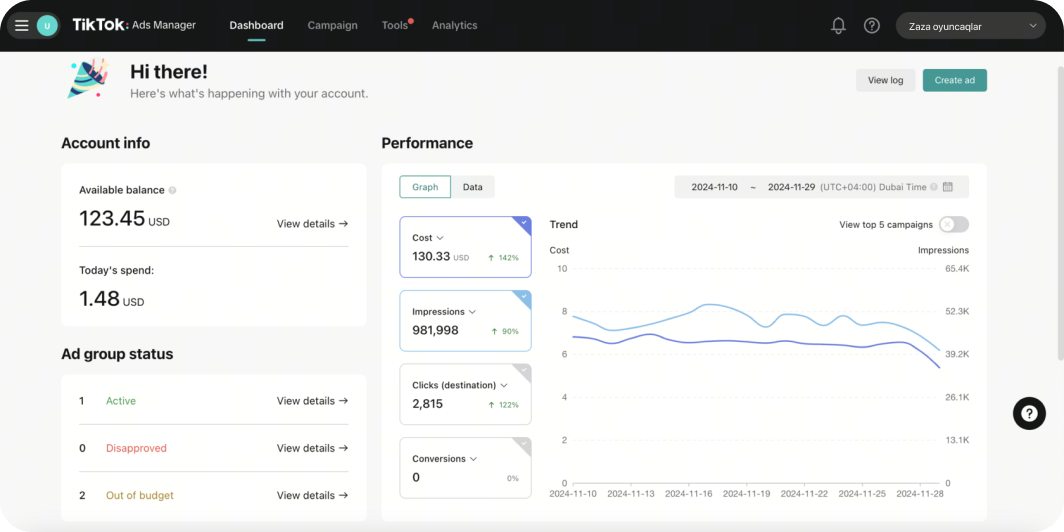Click the info icon beside Available balance
Viewport: 1064px width, 532px height.
173,190
